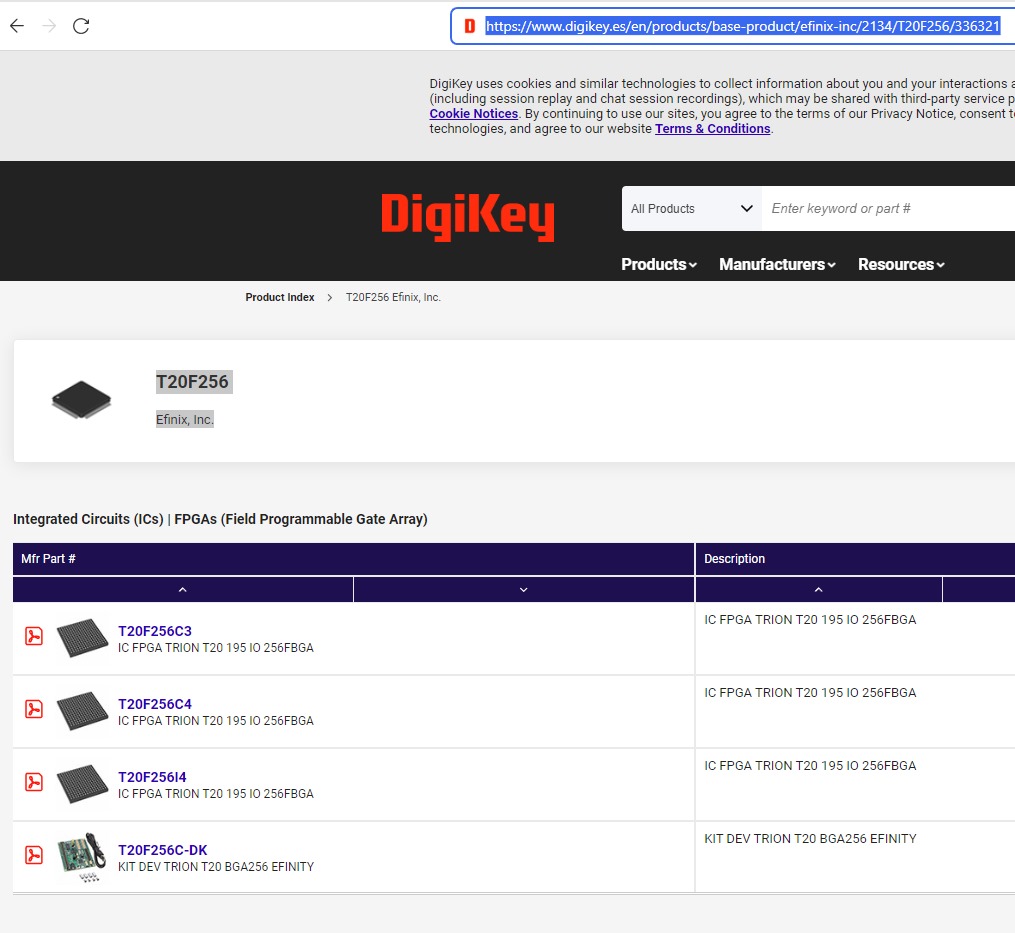Click the browser back arrow
The image size is (1015, 933).
pos(17,26)
